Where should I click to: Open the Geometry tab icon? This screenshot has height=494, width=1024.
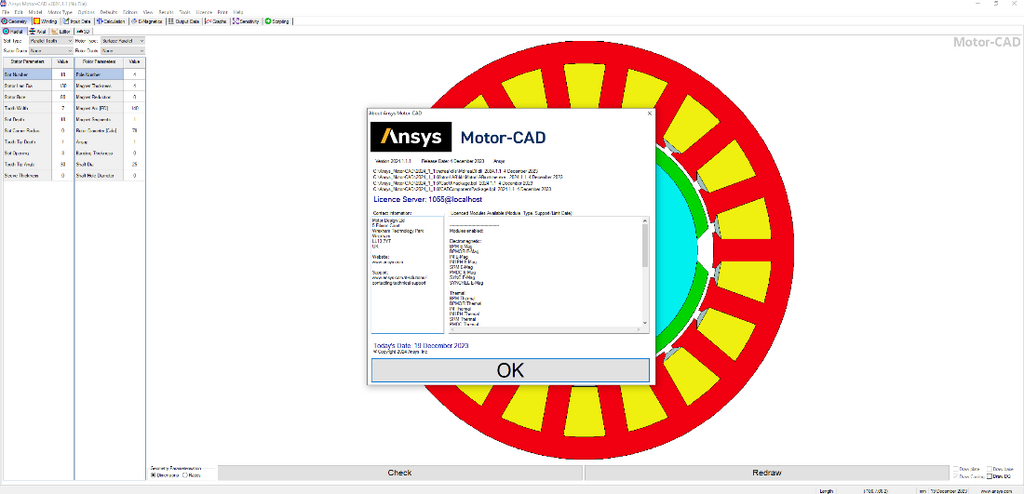(x=5, y=22)
